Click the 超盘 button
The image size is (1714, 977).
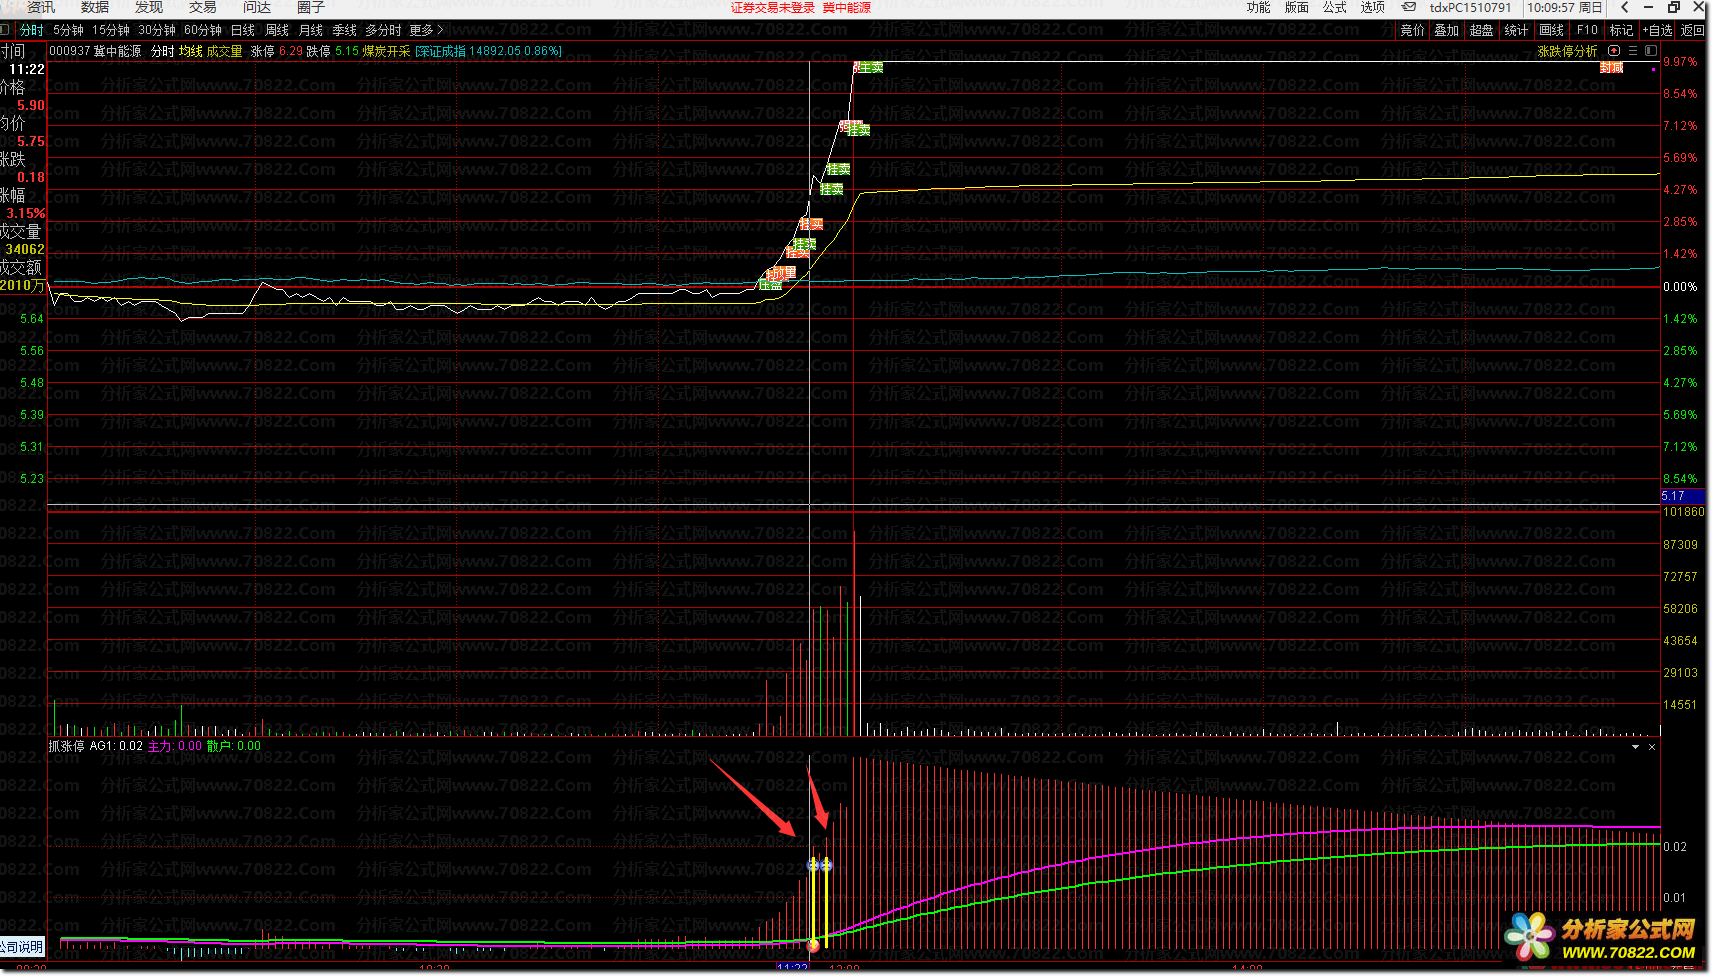1482,30
